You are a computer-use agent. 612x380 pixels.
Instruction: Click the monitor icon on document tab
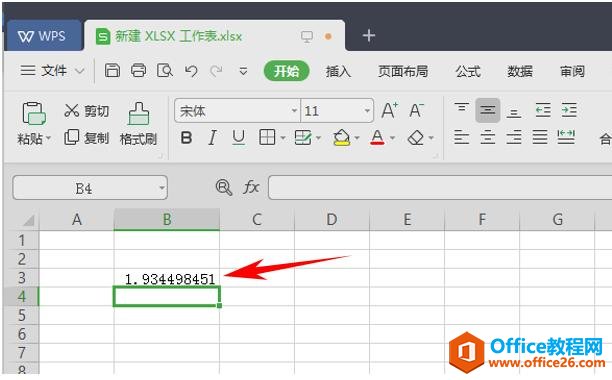point(307,37)
